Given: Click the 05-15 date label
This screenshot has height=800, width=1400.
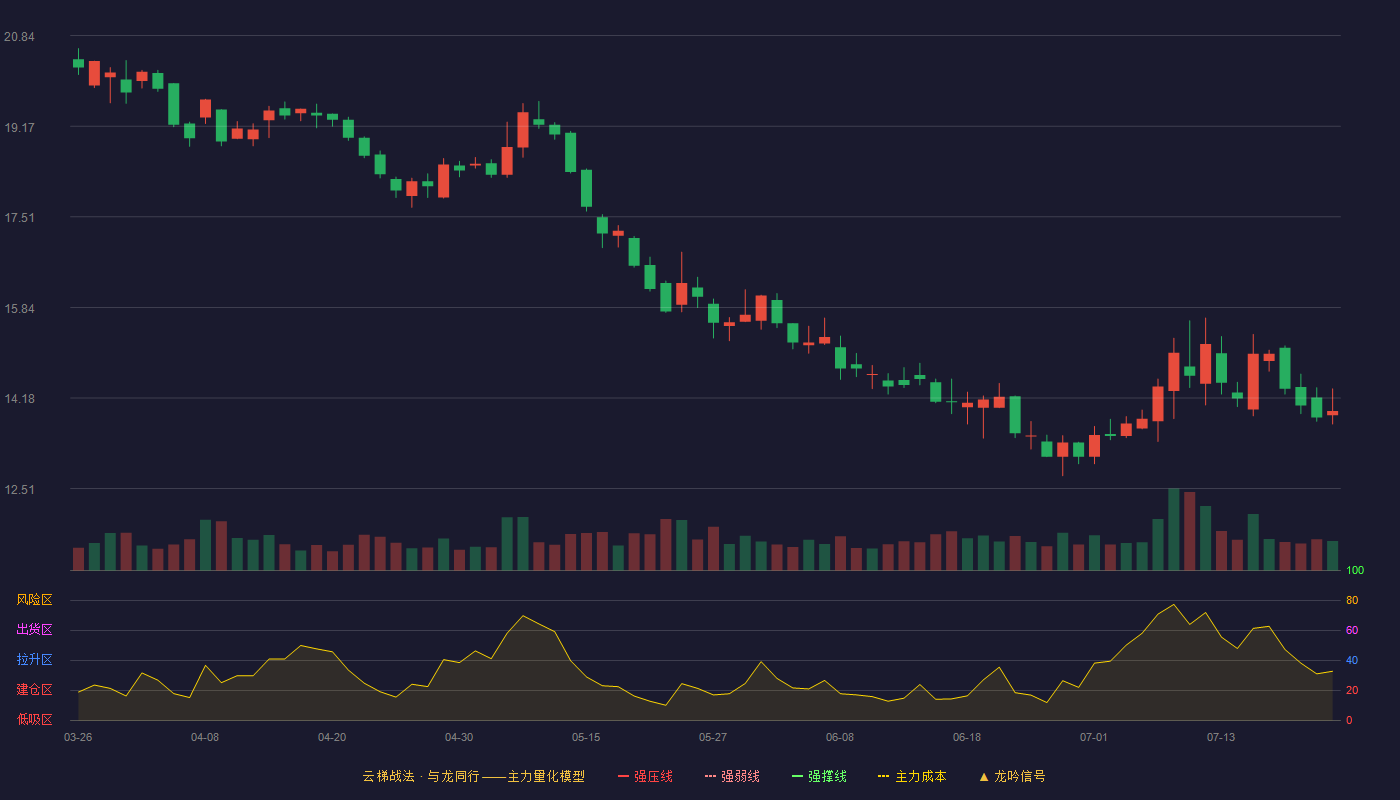Looking at the screenshot, I should pos(586,737).
